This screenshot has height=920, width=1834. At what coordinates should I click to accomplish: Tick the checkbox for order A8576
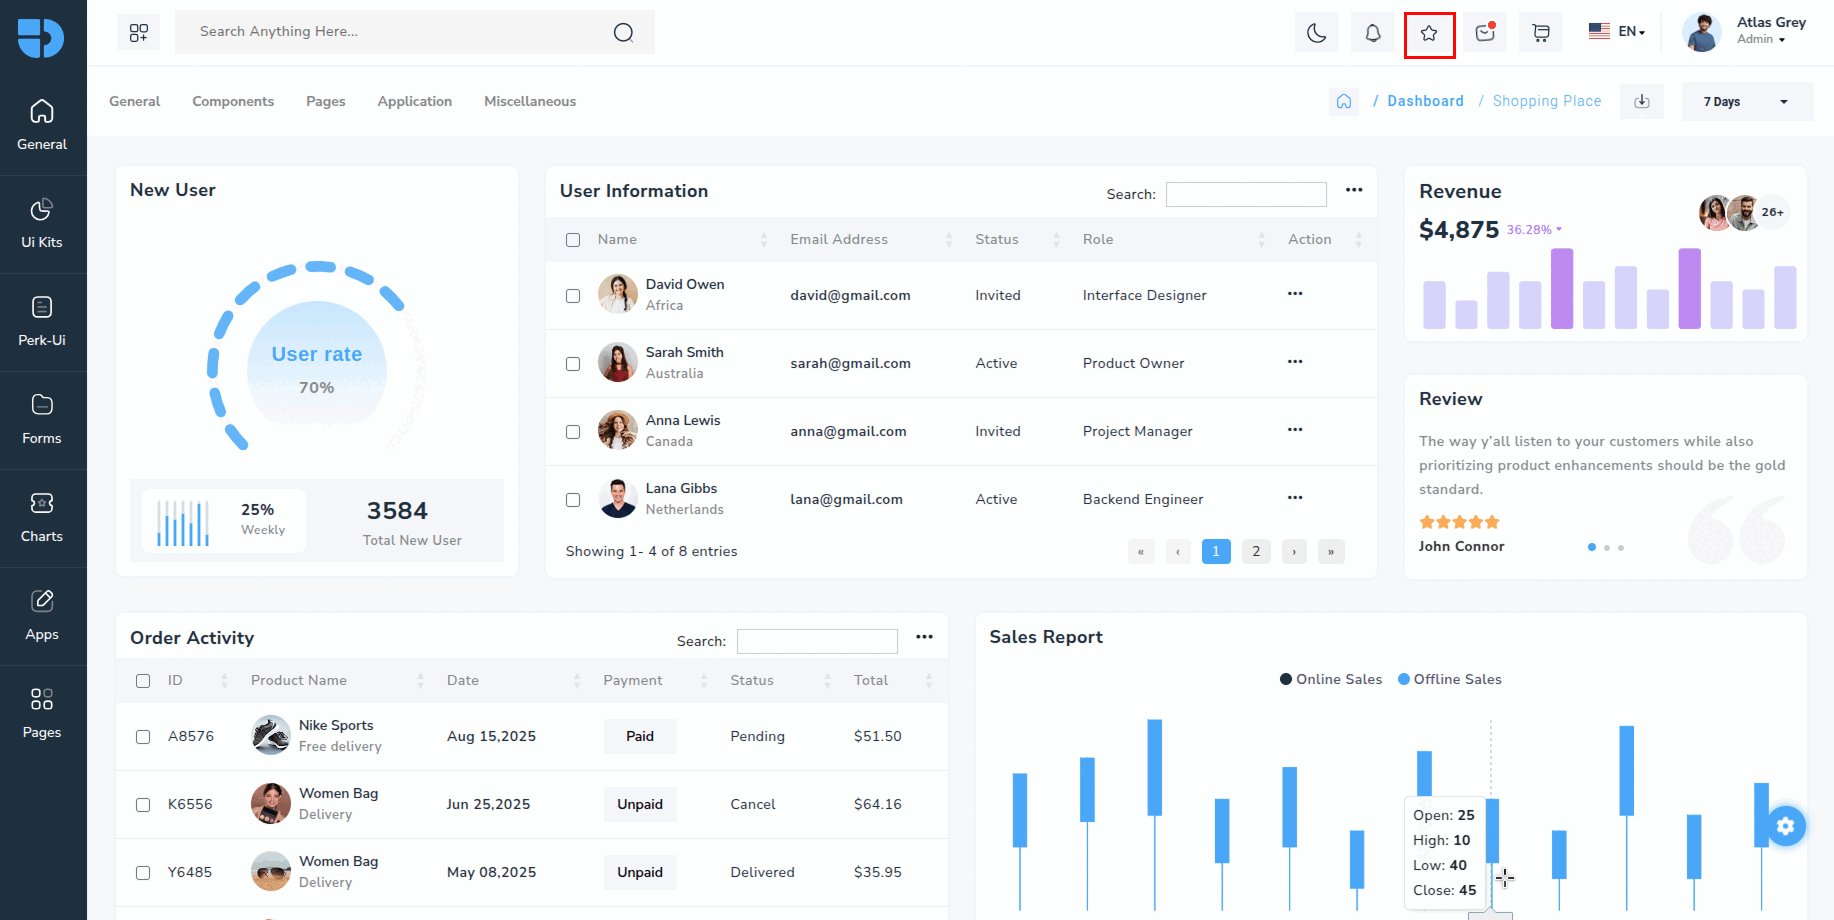pos(143,737)
